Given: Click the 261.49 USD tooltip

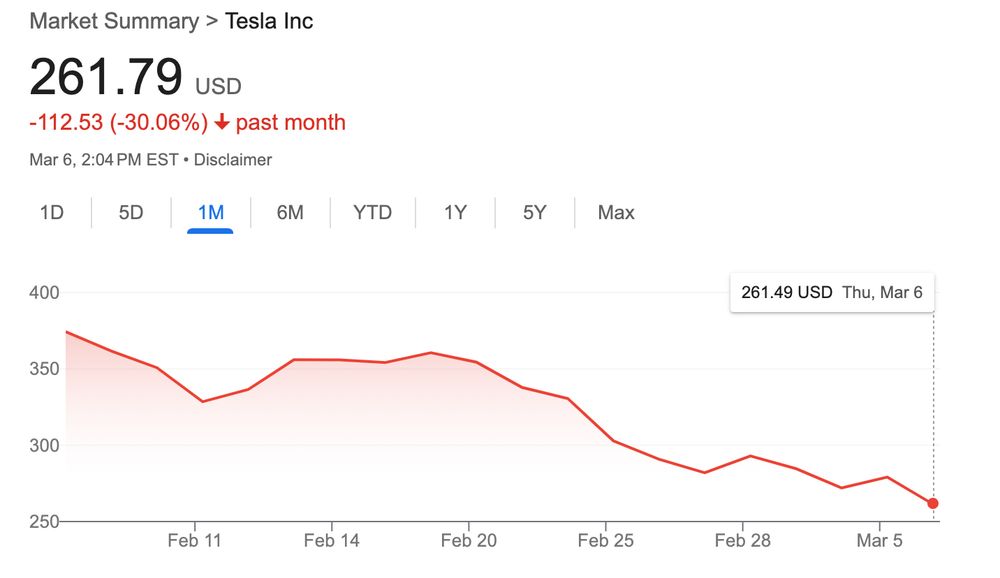Looking at the screenshot, I should [786, 292].
